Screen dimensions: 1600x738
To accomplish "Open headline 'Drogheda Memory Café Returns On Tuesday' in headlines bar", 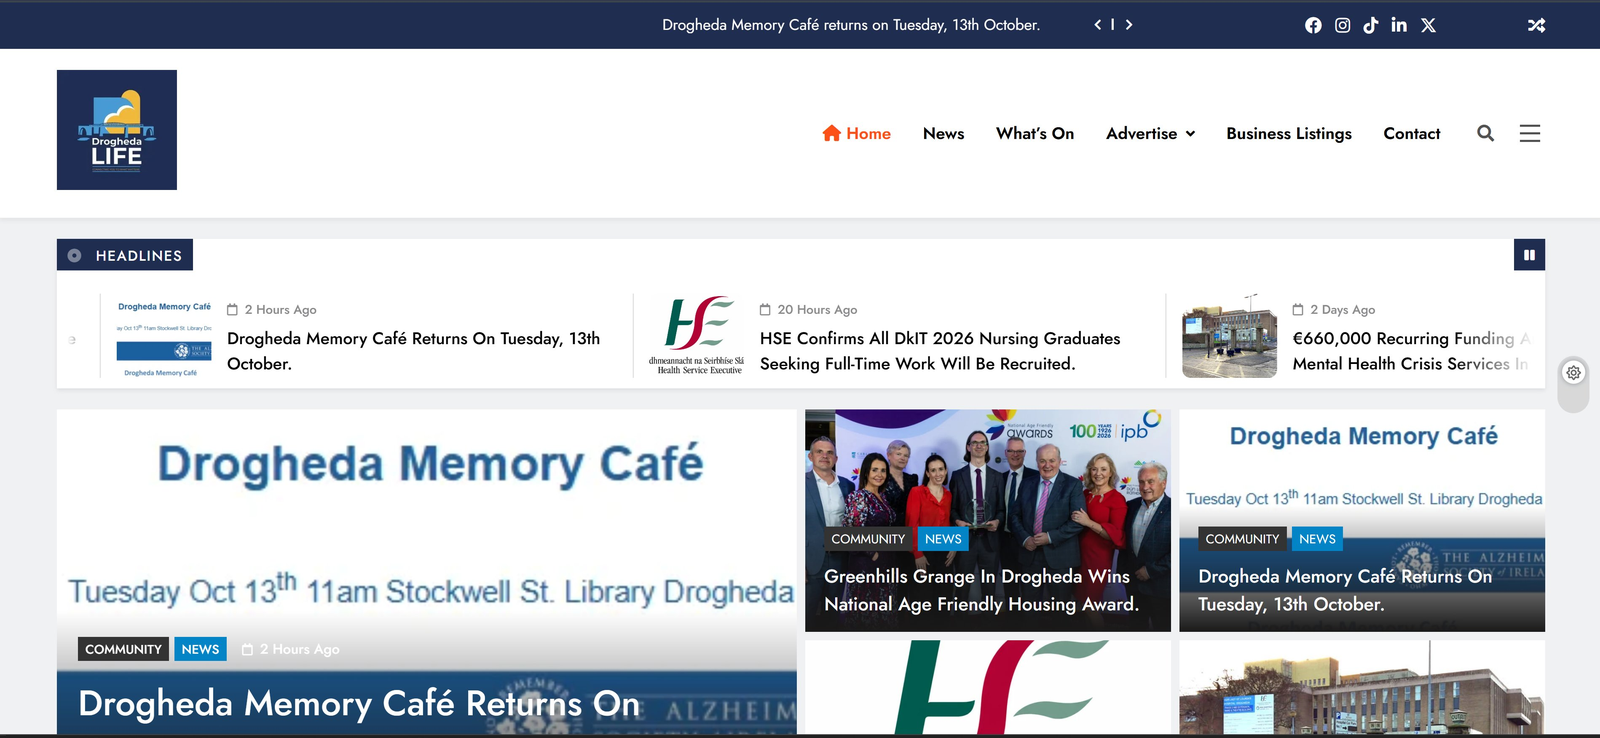I will tap(414, 351).
